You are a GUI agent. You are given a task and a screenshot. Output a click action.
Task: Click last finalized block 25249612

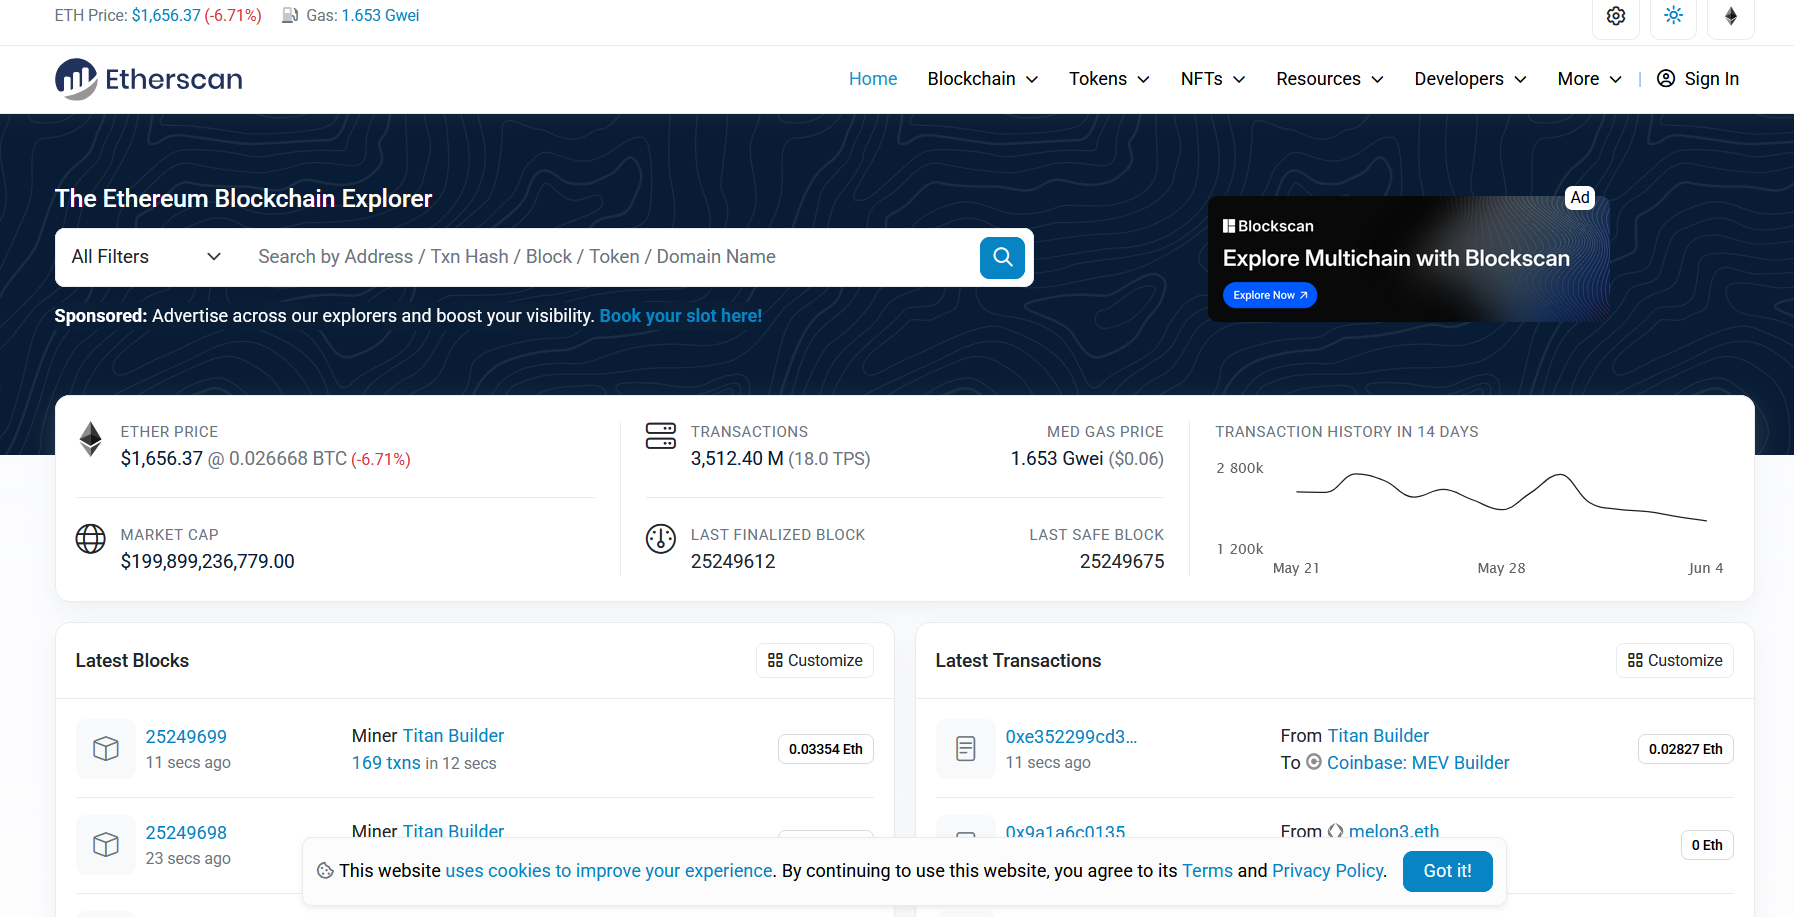click(733, 562)
